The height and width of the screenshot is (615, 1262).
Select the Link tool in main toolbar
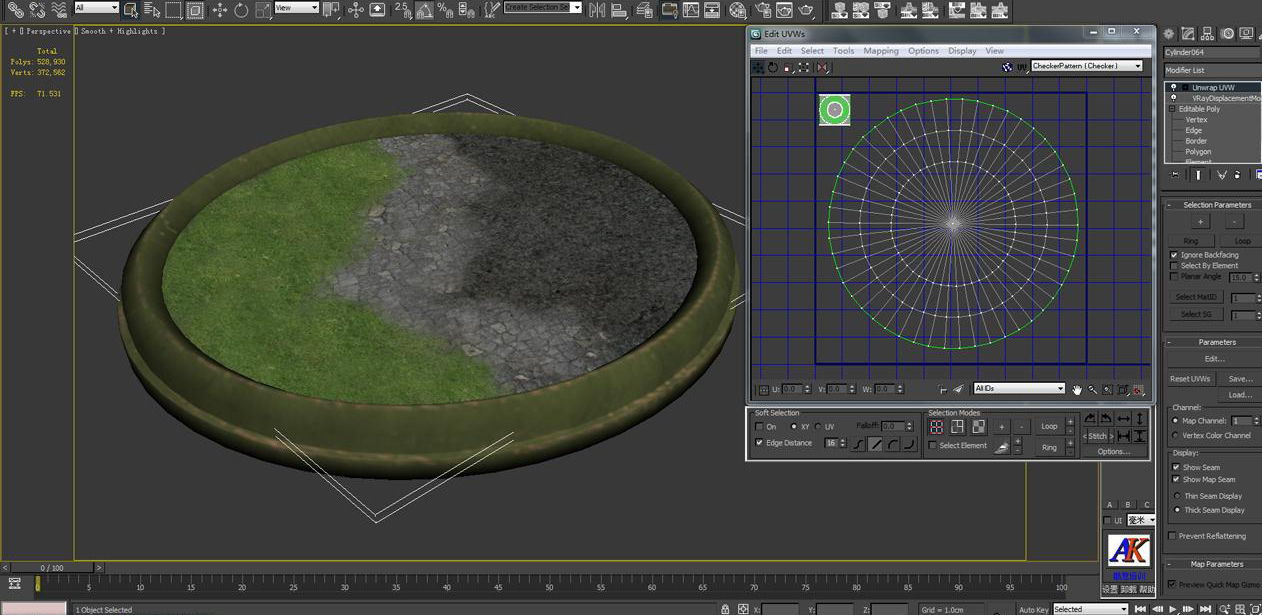(x=15, y=10)
